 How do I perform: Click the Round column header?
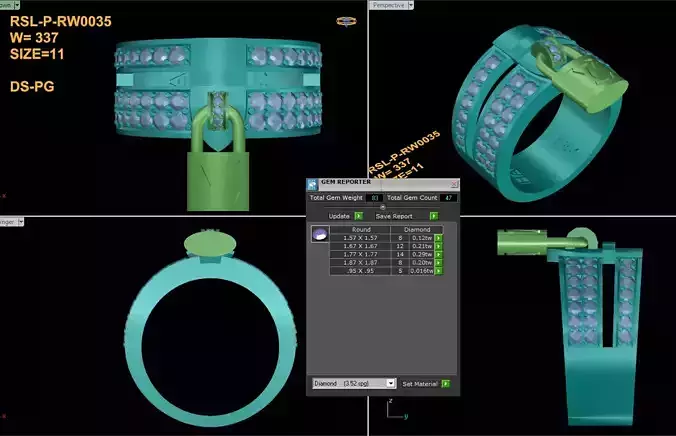361,230
